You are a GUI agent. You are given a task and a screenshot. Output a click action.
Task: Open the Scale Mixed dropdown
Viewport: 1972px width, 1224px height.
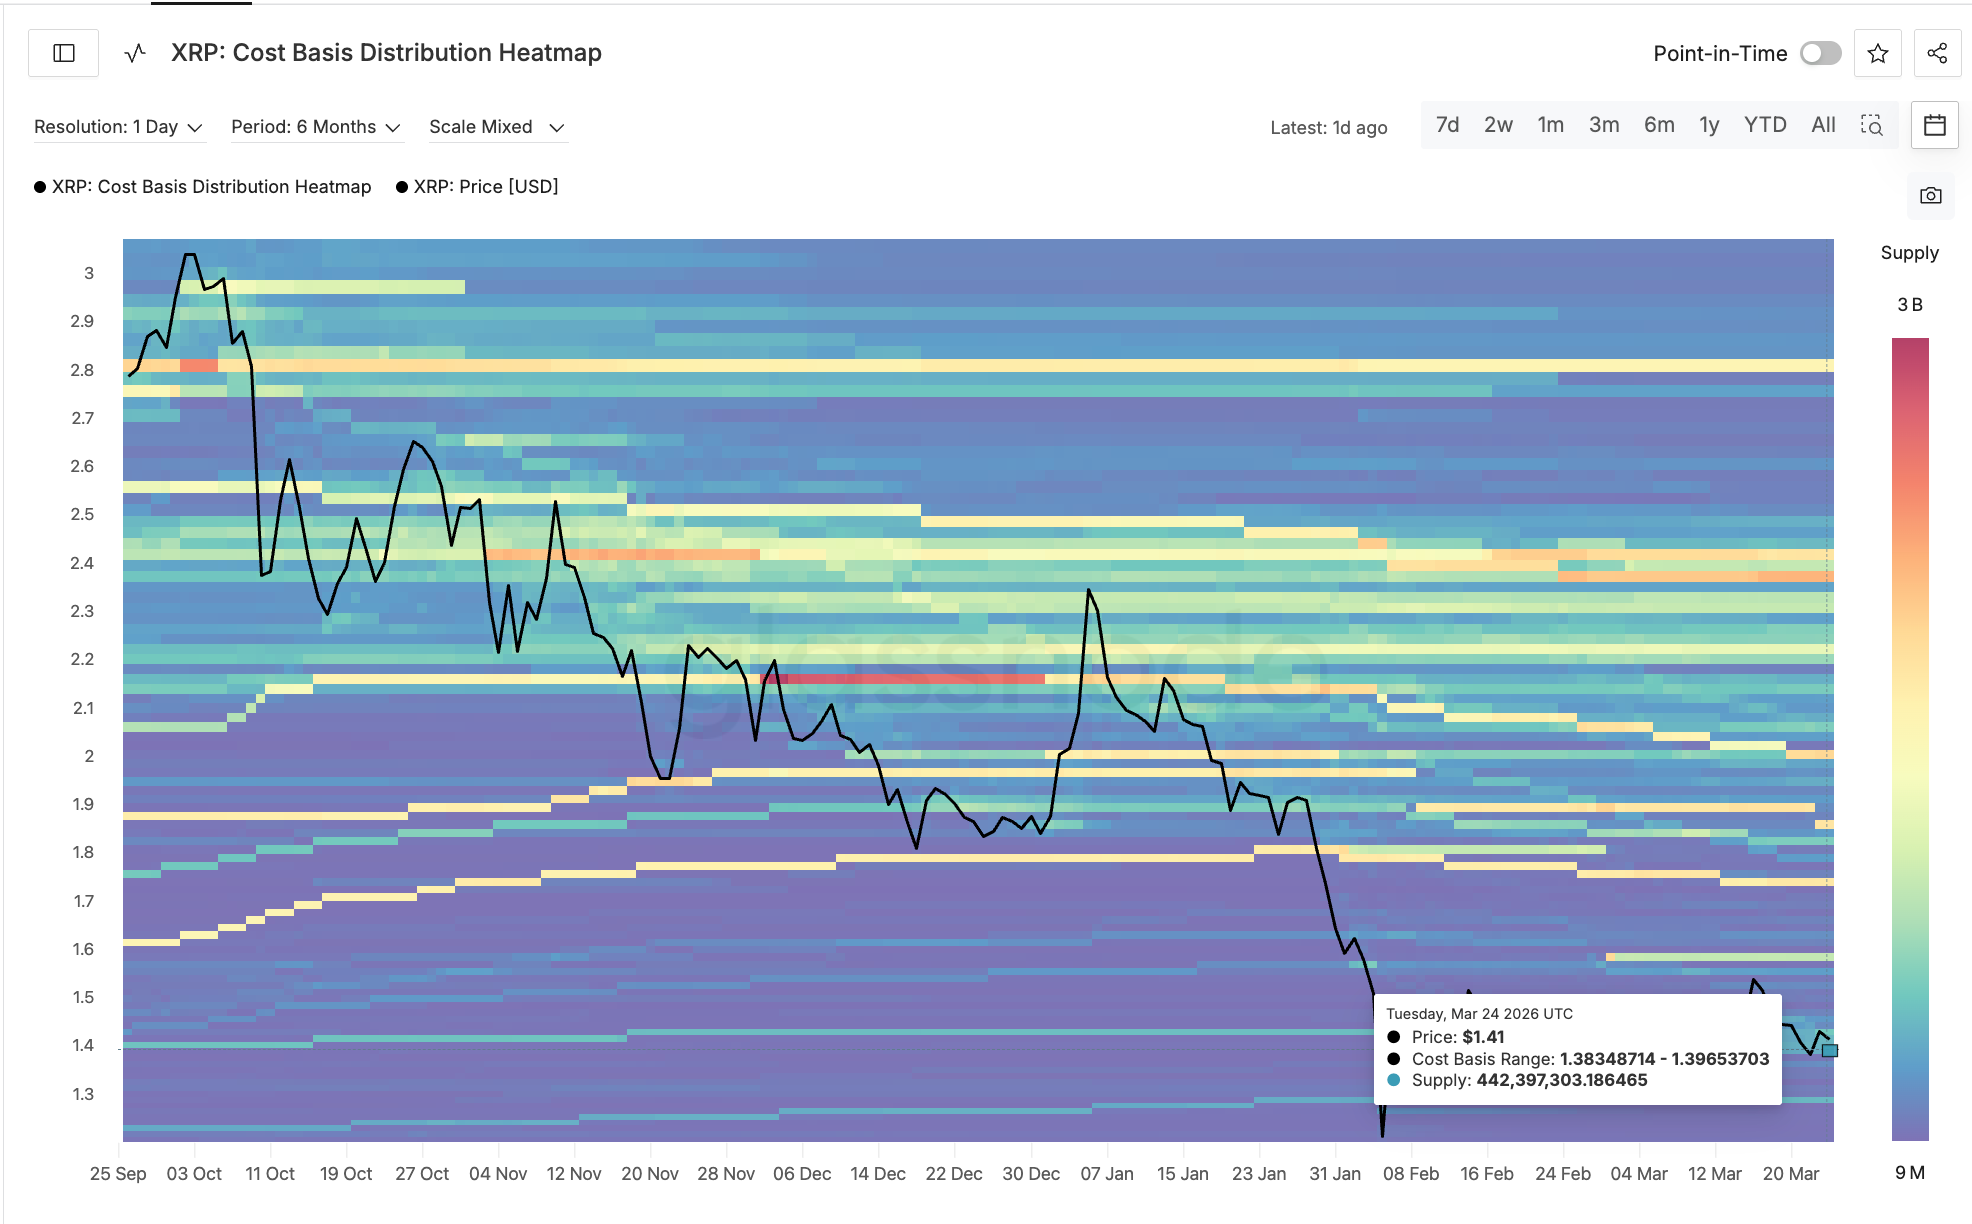tap(497, 126)
